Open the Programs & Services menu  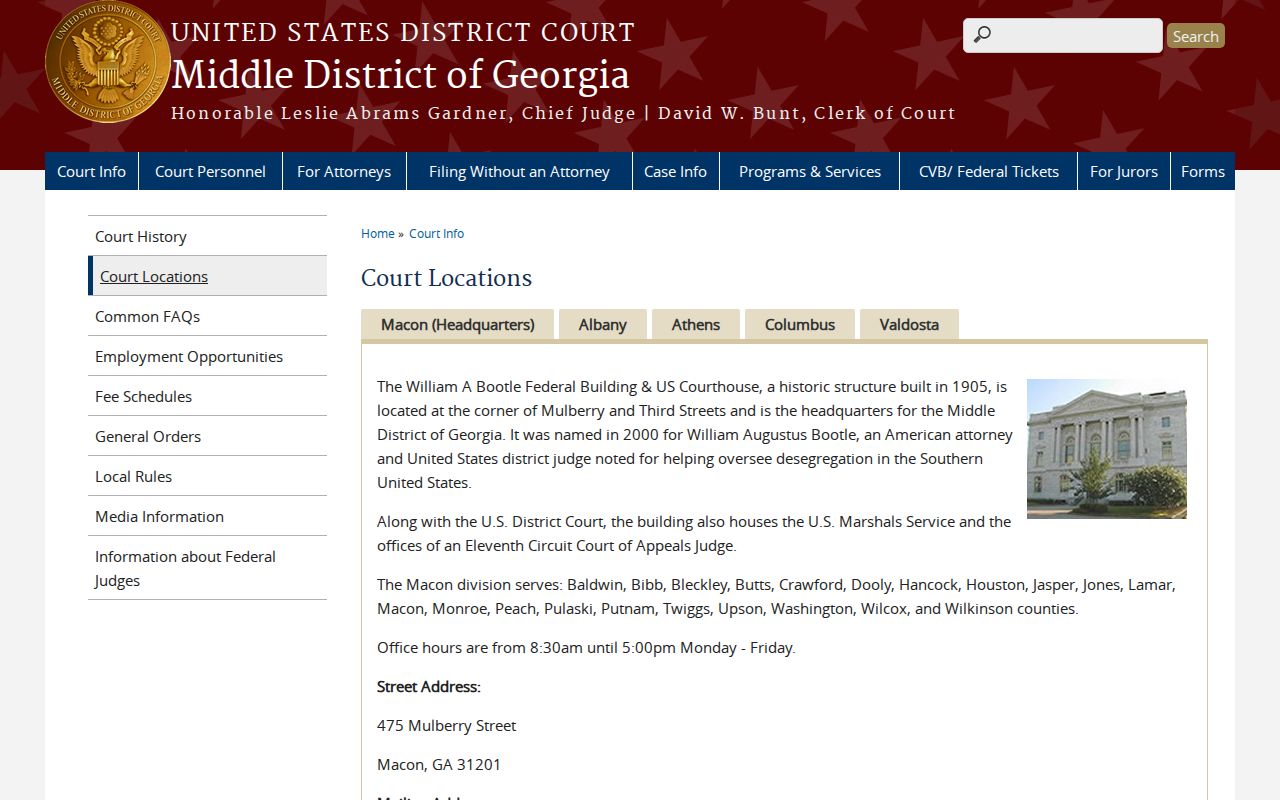click(x=810, y=171)
